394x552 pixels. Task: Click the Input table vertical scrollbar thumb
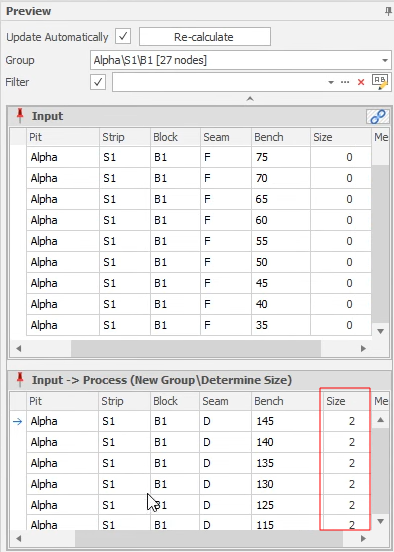point(381,243)
